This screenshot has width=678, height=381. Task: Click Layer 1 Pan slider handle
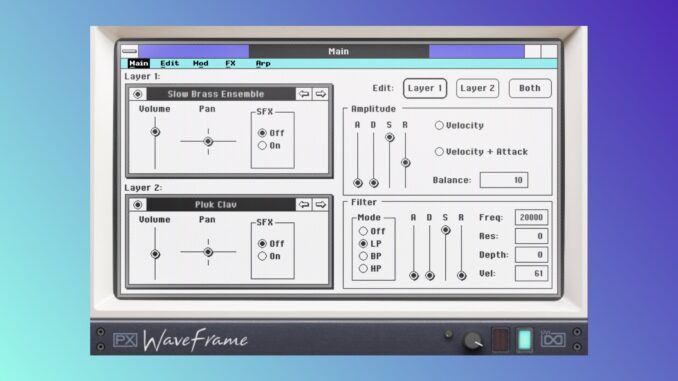208,141
